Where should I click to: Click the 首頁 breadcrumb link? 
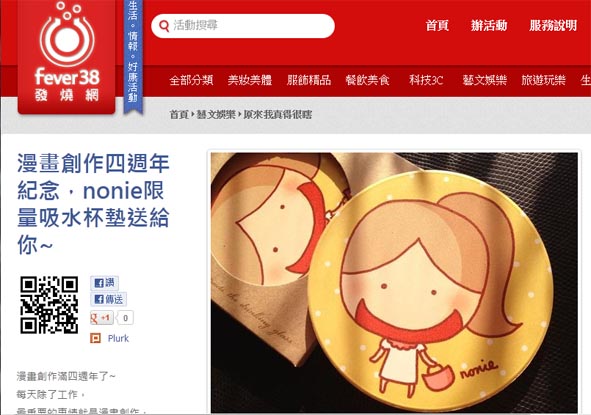(179, 114)
